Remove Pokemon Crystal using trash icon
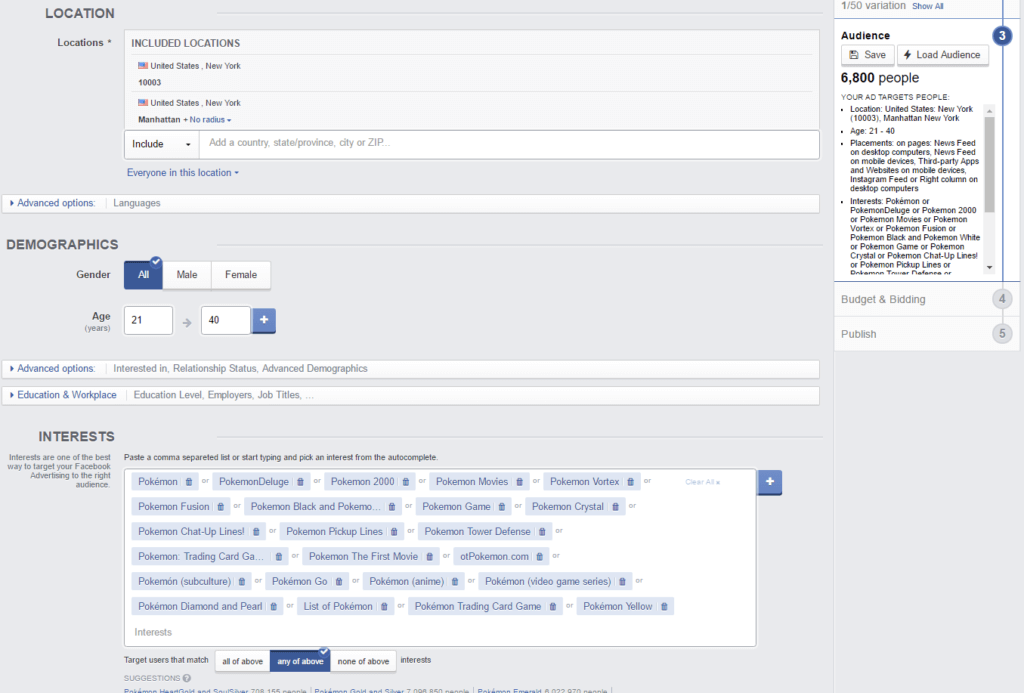The width and height of the screenshot is (1024, 693). 615,507
